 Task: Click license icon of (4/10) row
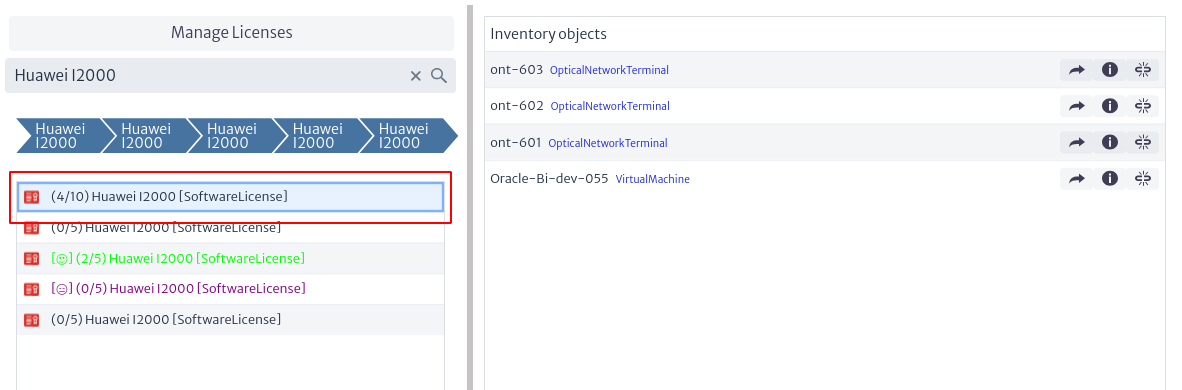[32, 197]
